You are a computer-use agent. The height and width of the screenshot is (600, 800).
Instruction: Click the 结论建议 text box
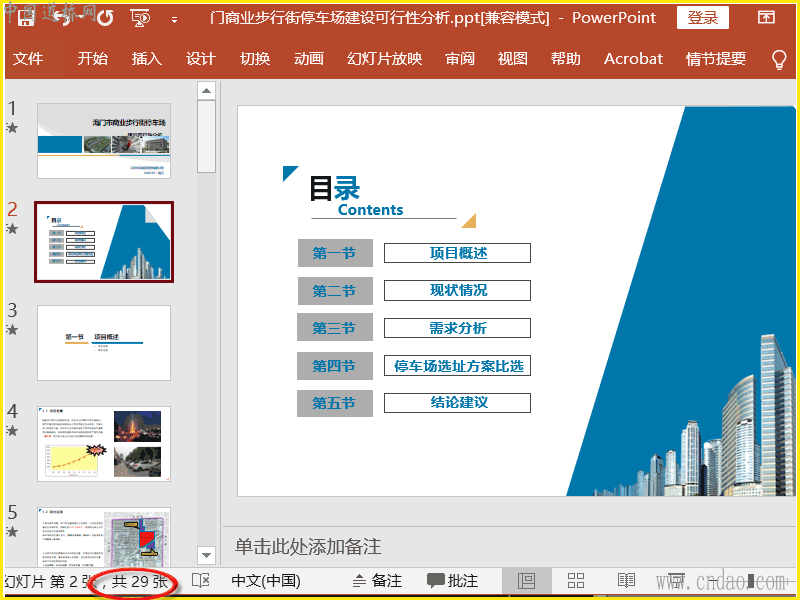458,403
